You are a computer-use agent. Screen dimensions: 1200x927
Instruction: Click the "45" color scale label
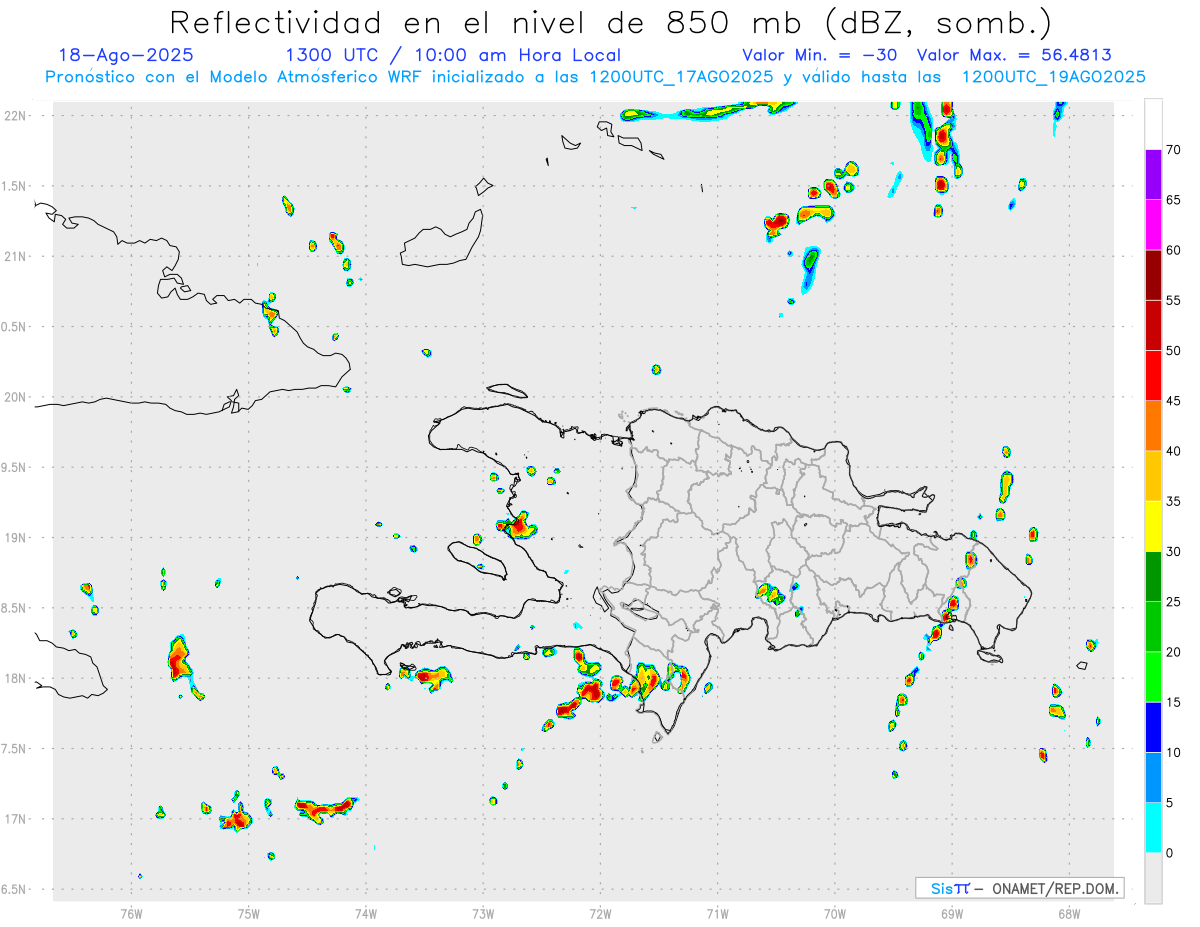point(1174,401)
